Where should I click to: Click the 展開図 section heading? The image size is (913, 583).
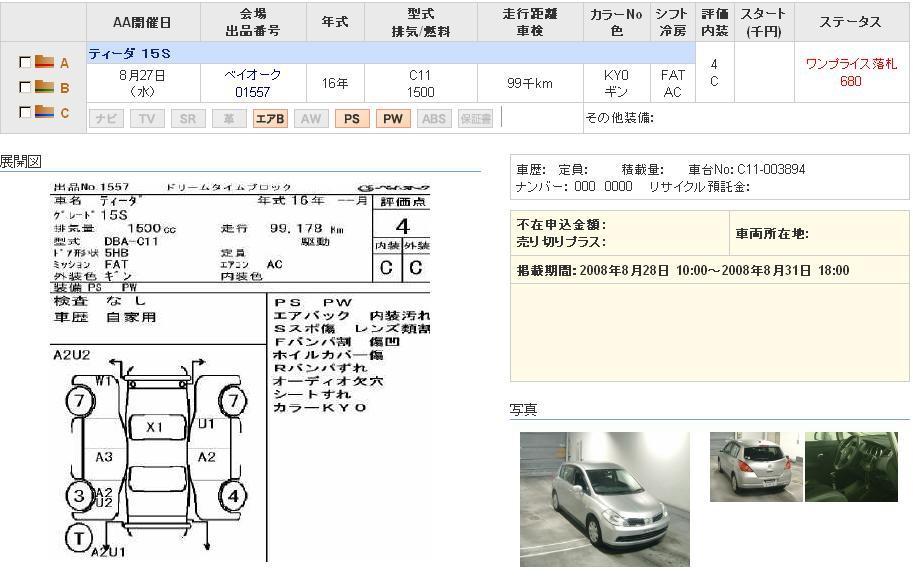(x=21, y=162)
